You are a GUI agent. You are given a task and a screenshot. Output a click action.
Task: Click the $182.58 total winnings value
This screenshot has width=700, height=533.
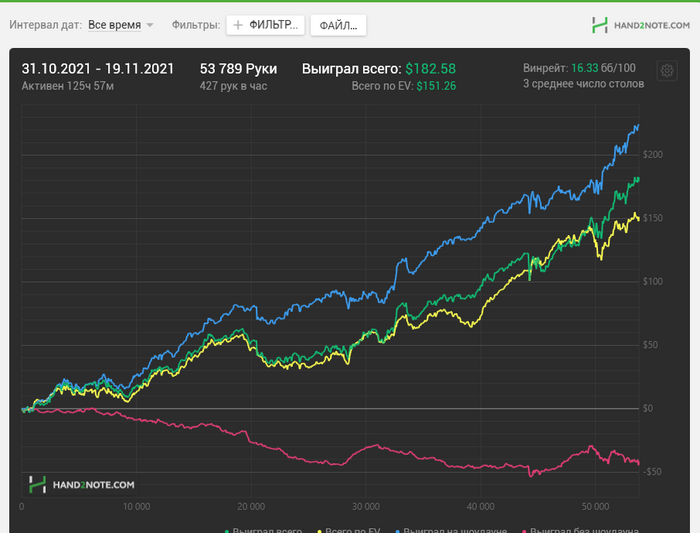430,69
